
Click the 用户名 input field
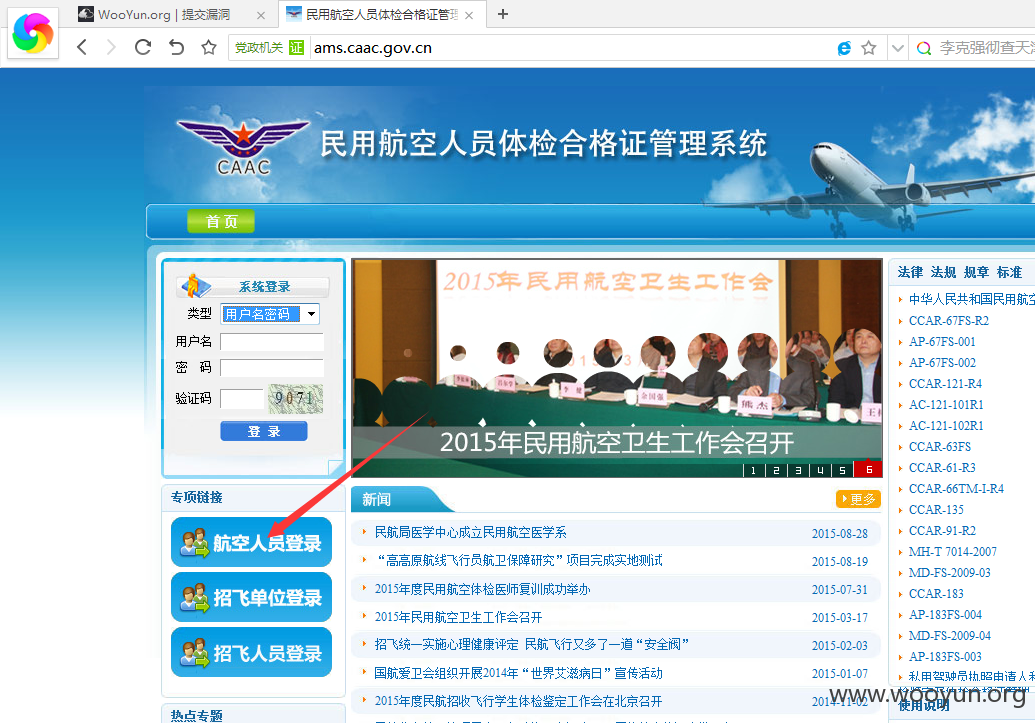272,341
